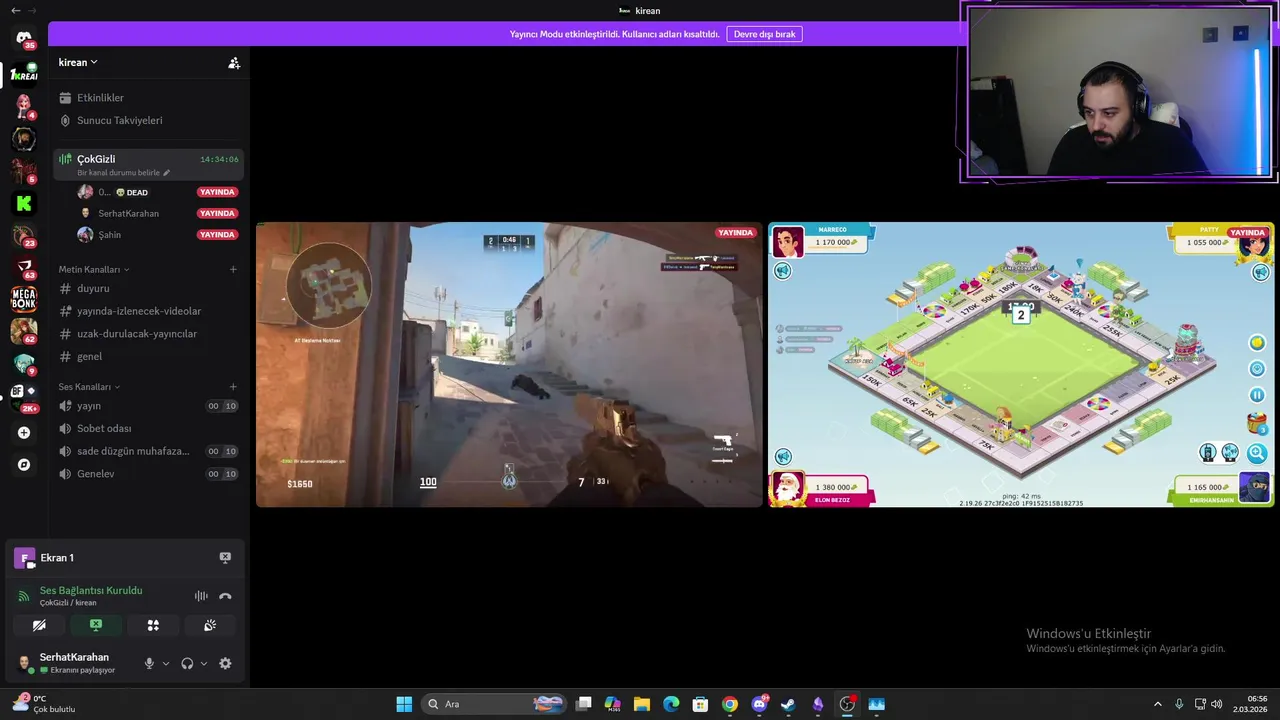Open noise suppression waveform icon
Screen dimensions: 1280x720
click(x=201, y=596)
